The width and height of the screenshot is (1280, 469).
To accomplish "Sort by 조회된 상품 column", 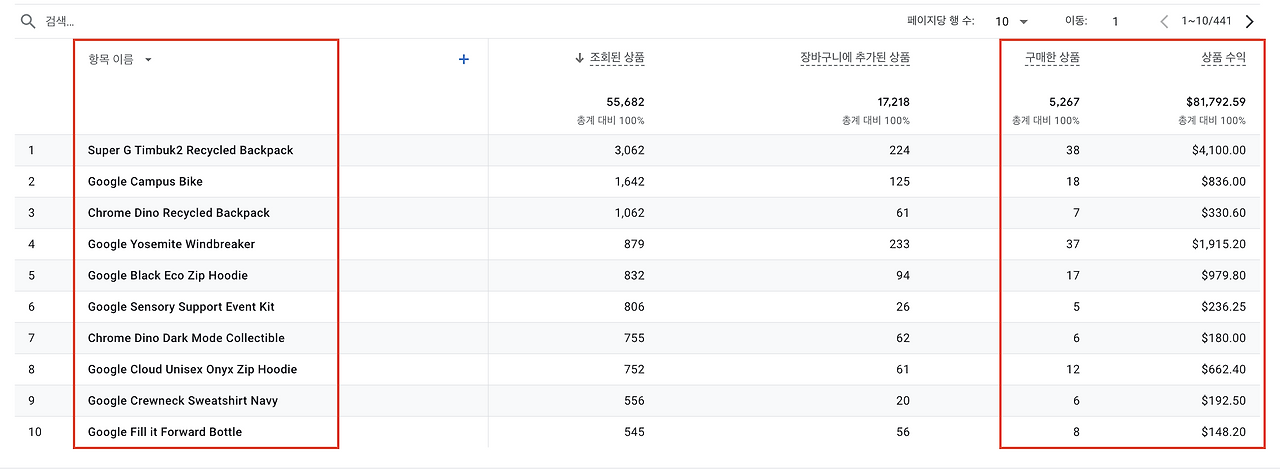I will click(617, 59).
